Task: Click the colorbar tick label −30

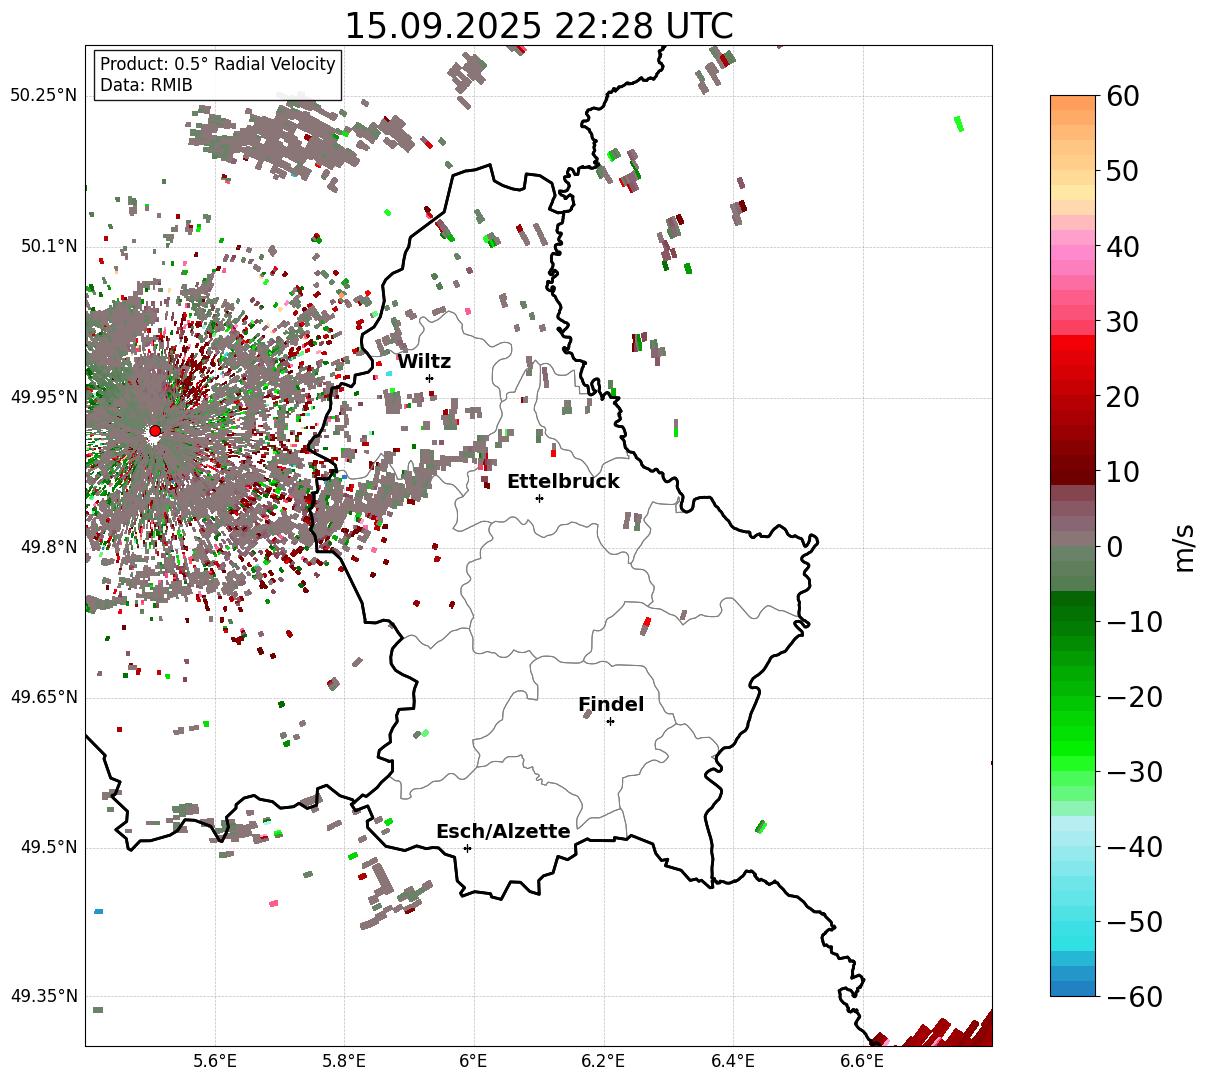Action: point(1133,772)
